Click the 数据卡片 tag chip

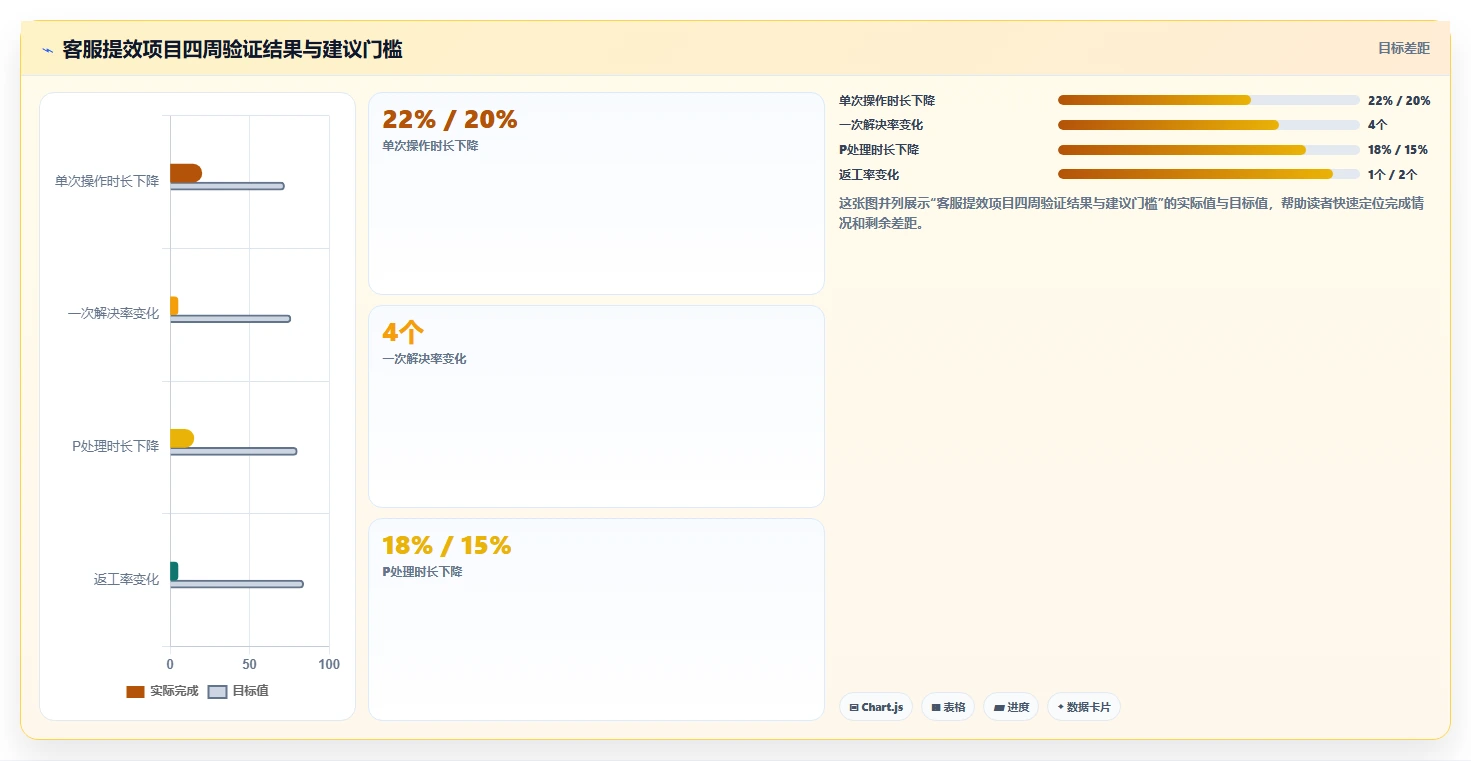coord(1084,707)
